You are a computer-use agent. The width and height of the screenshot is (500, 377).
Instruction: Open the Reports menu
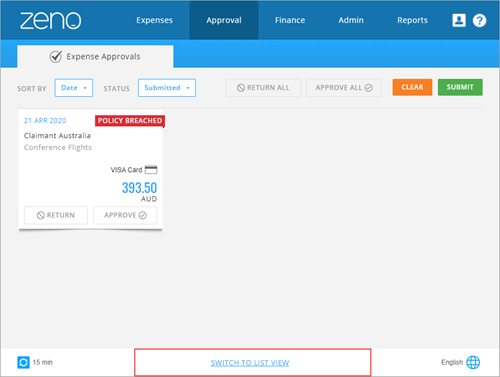tap(412, 20)
